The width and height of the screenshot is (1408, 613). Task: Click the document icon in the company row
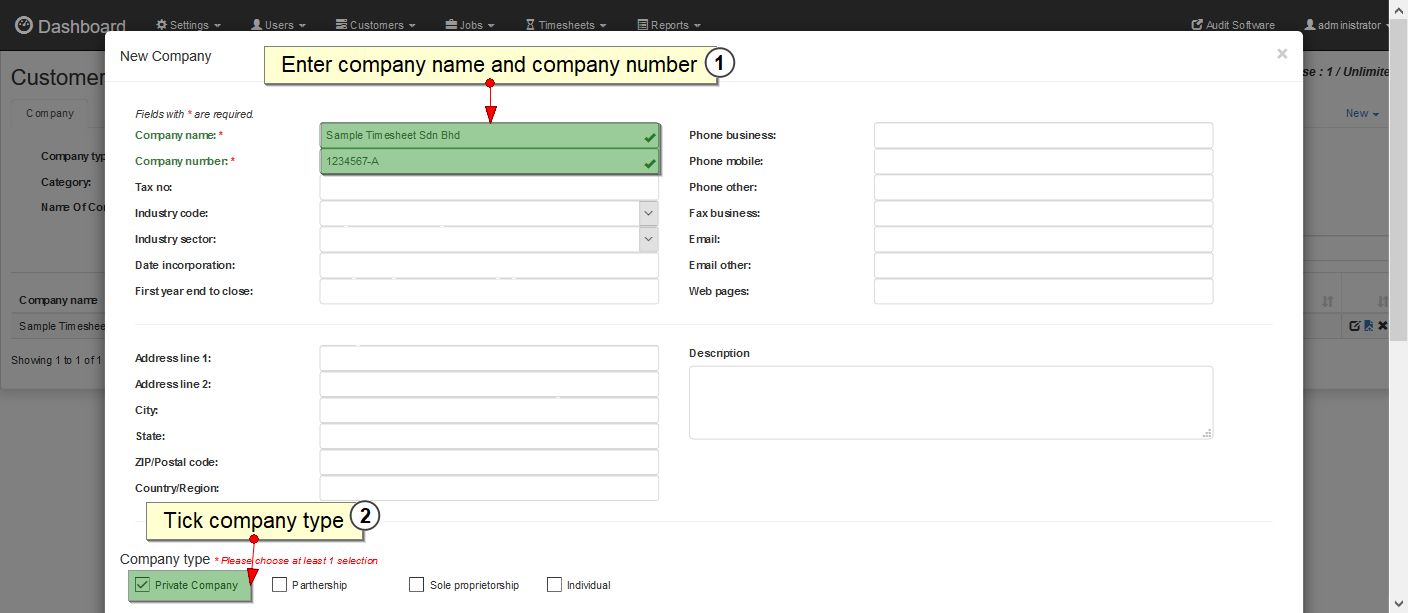click(x=1368, y=326)
